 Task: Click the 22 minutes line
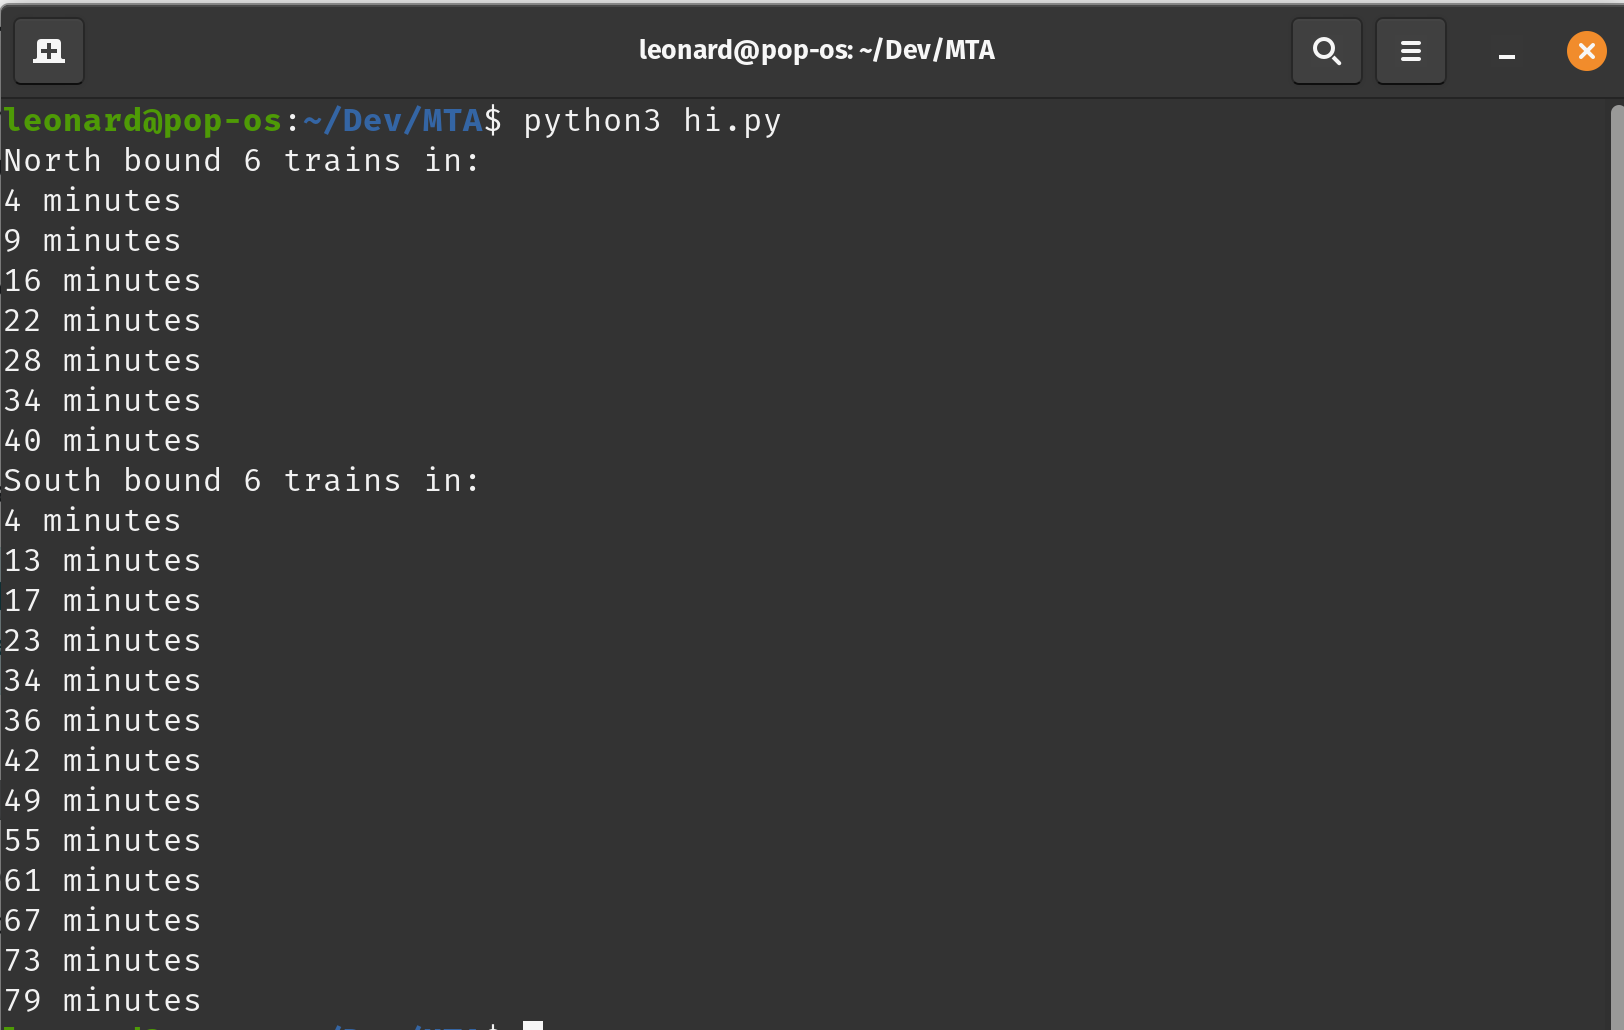(x=102, y=321)
